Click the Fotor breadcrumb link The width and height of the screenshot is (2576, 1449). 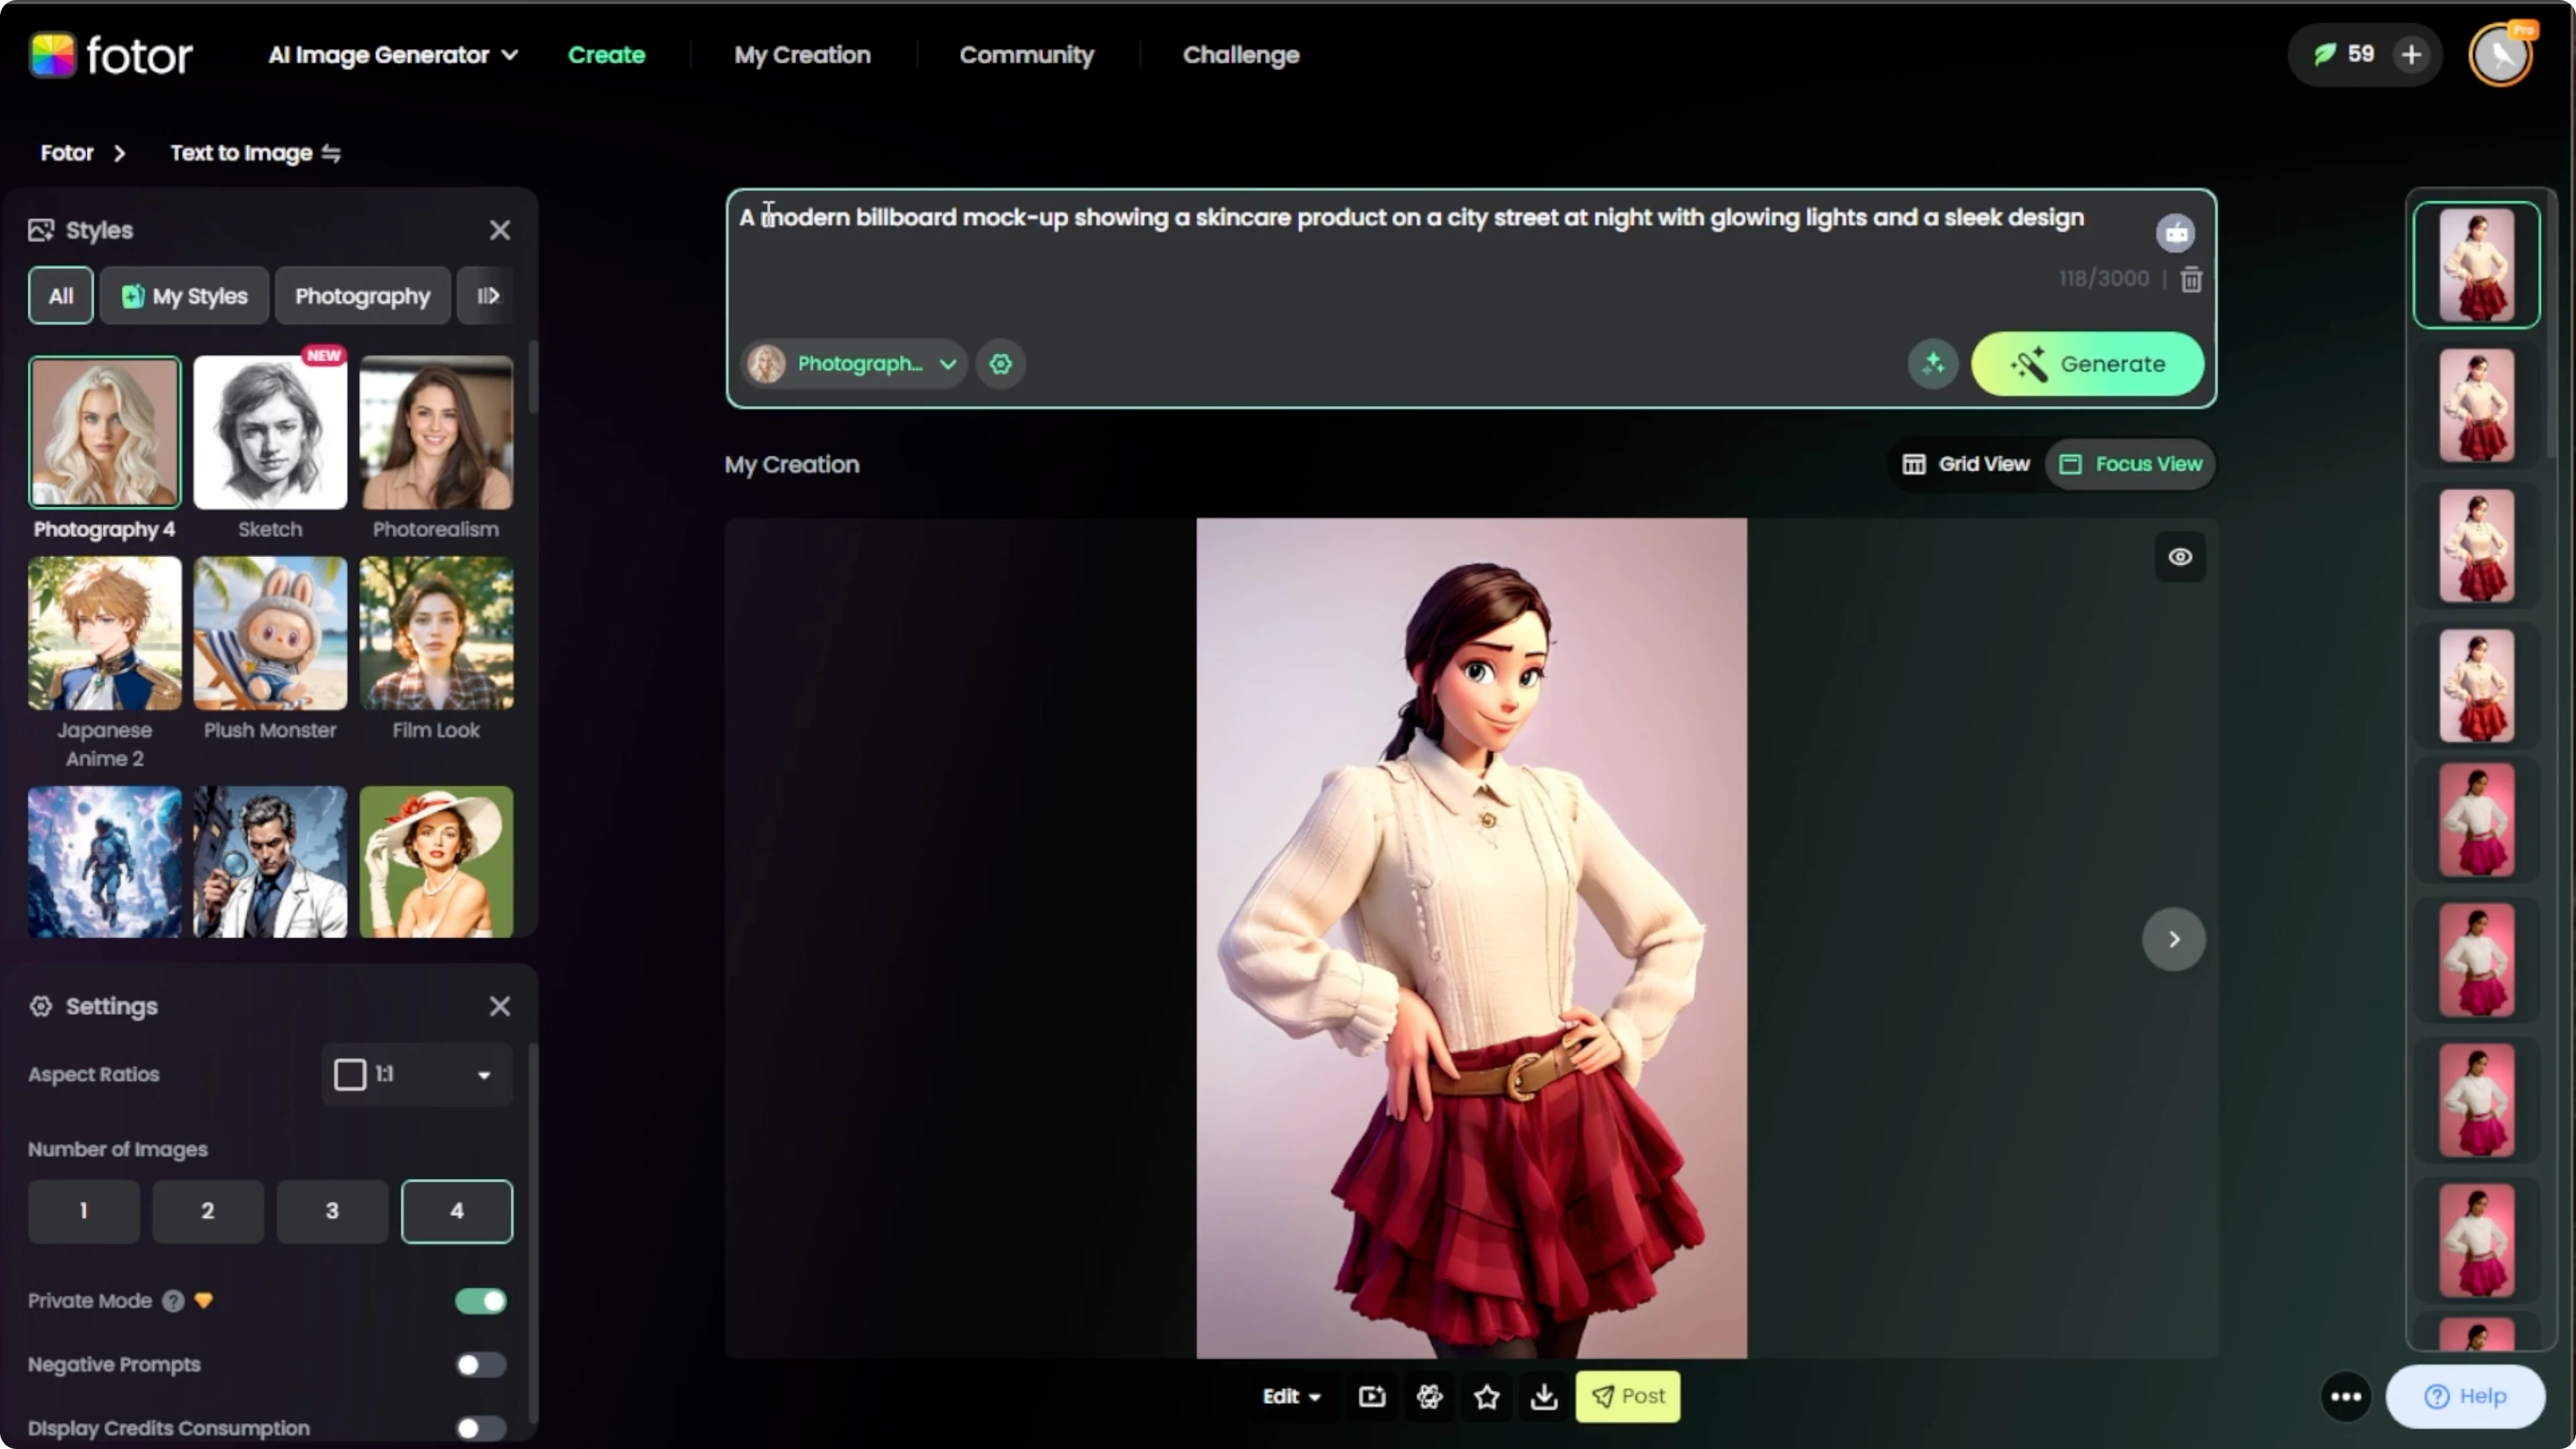[67, 153]
